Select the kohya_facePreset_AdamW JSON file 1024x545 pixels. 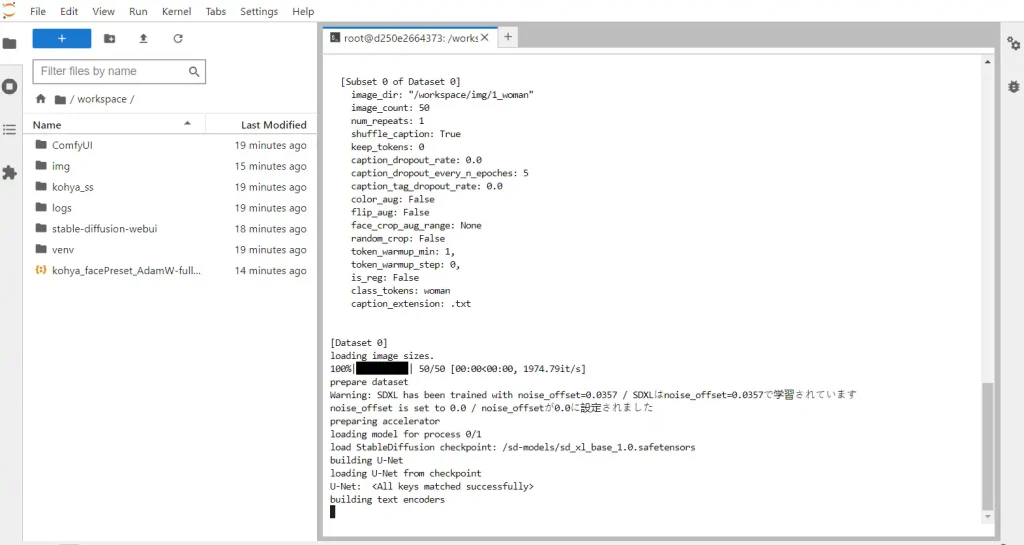[x=126, y=271]
